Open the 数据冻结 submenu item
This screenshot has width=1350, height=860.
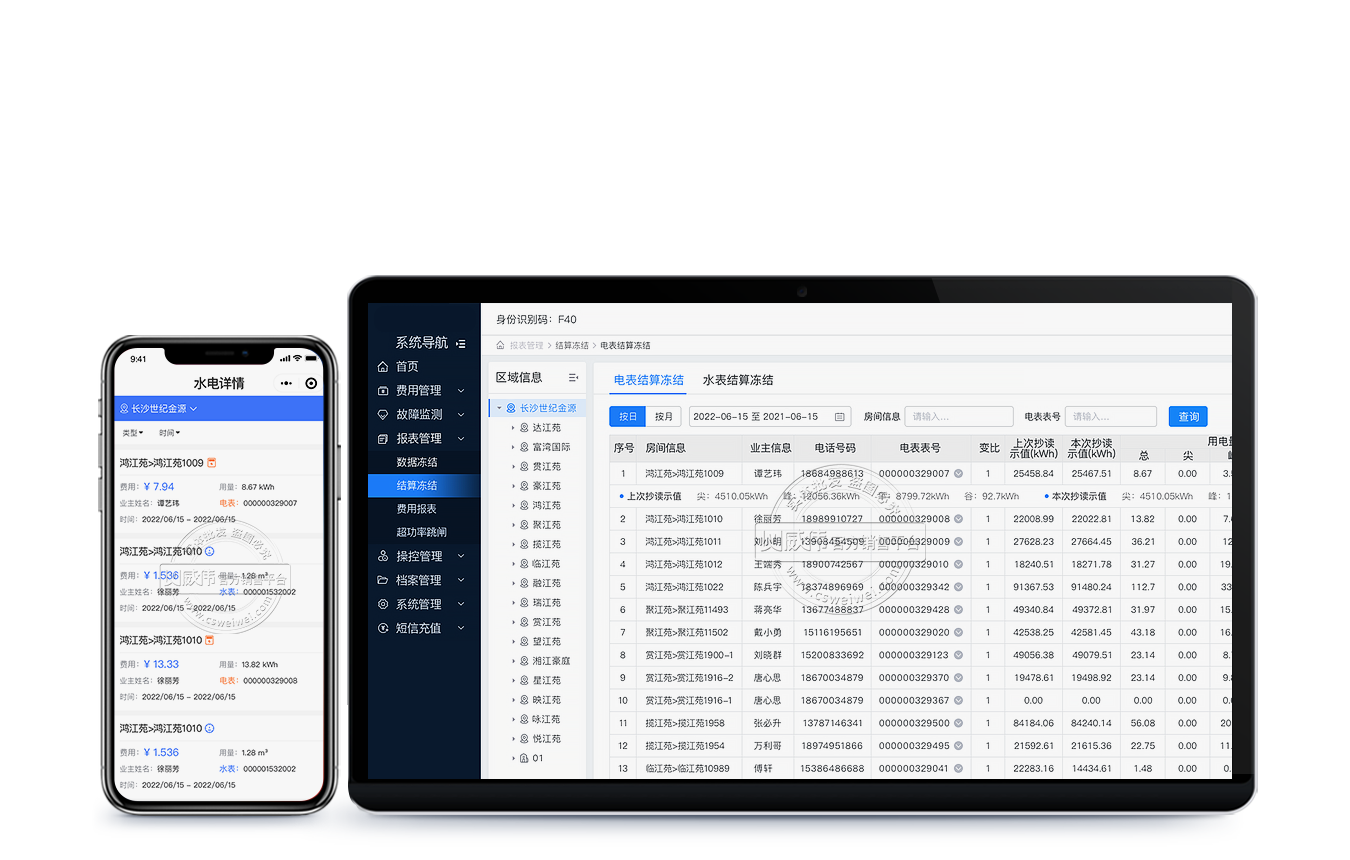coord(417,462)
